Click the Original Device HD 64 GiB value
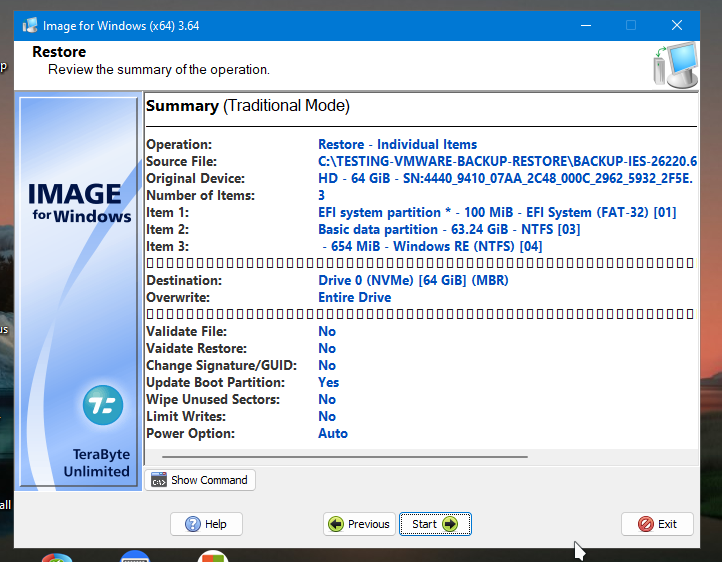722x562 pixels. tap(506, 179)
